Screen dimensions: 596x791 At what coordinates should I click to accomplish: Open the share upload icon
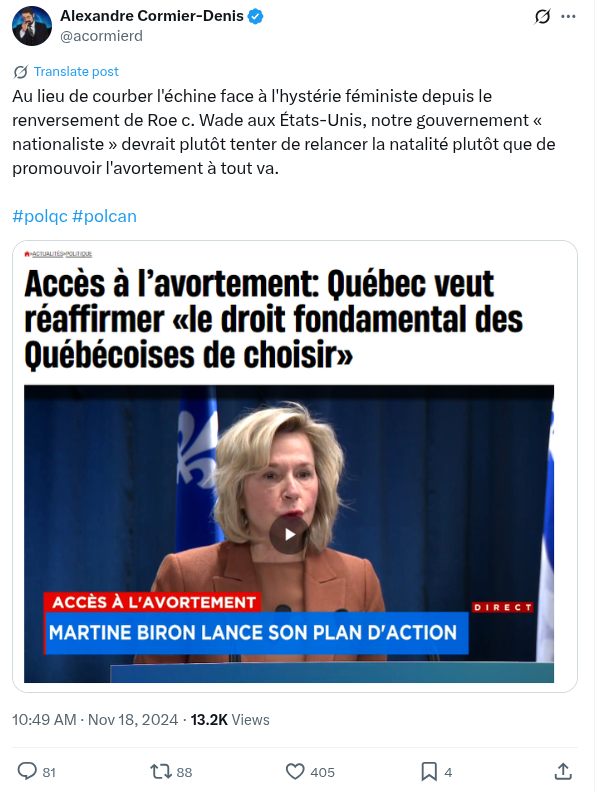point(563,771)
